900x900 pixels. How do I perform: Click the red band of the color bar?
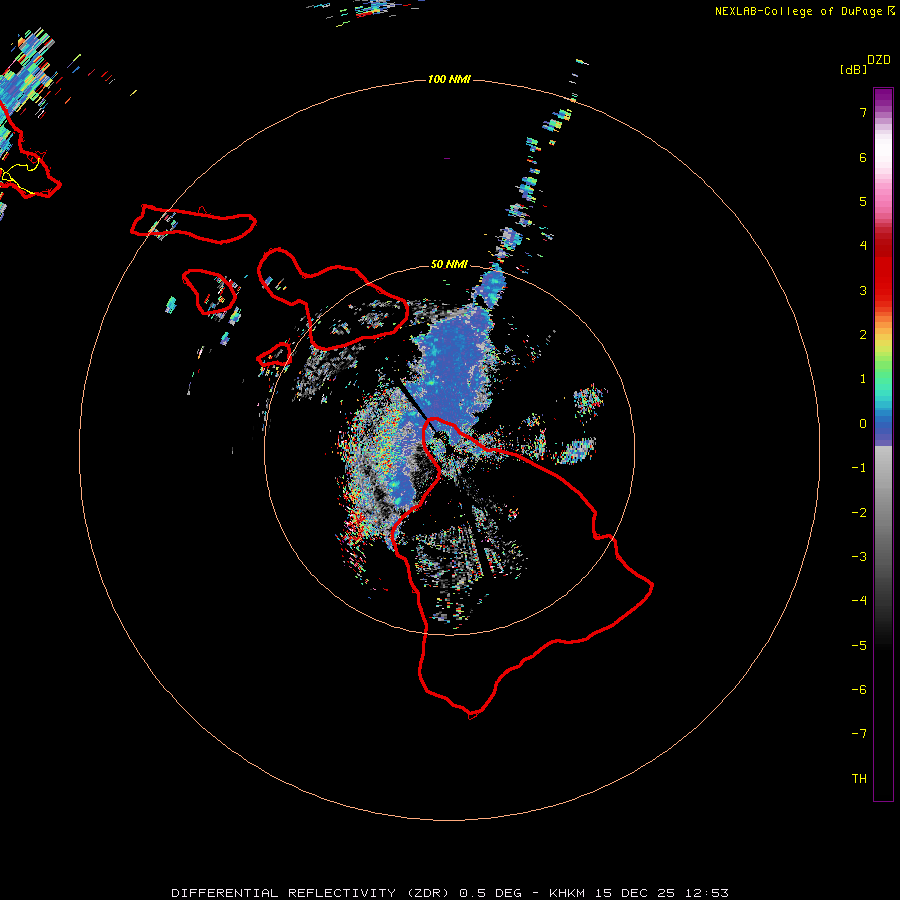coord(883,268)
